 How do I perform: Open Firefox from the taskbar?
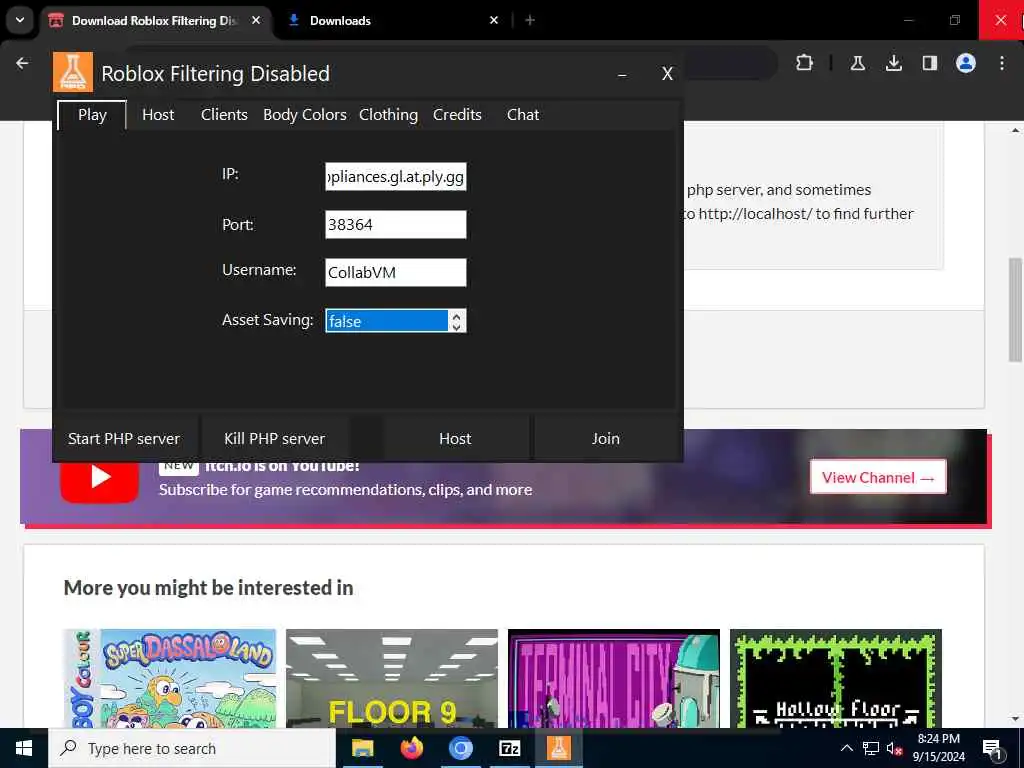411,748
